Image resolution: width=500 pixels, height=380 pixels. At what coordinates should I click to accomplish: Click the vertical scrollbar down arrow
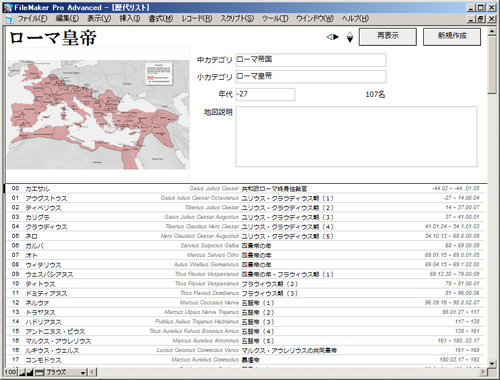(492, 363)
